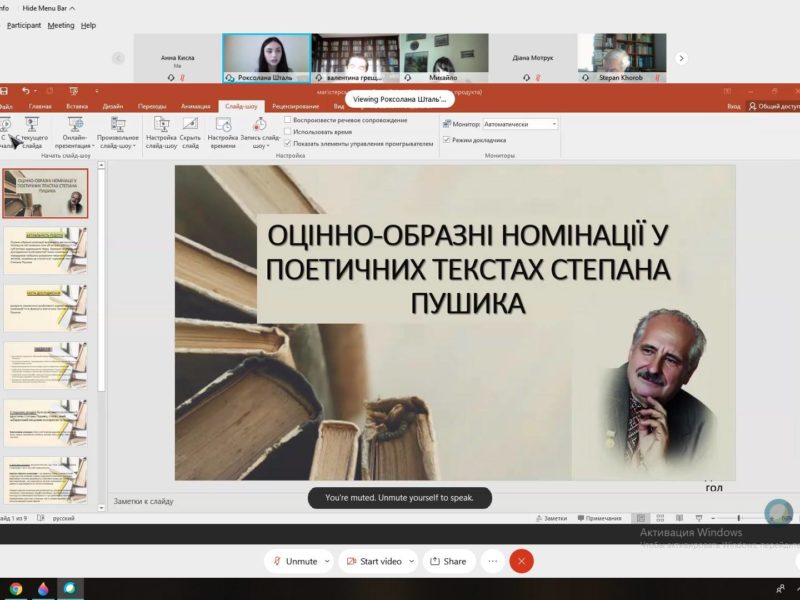800x600 pixels.
Task: Click the Share content button
Action: pos(448,561)
